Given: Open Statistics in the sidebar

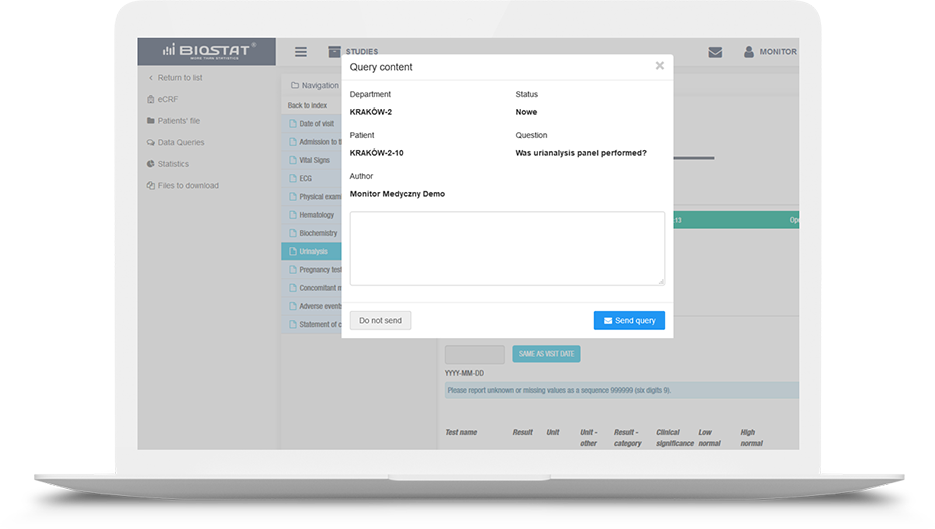Looking at the screenshot, I should 173,163.
